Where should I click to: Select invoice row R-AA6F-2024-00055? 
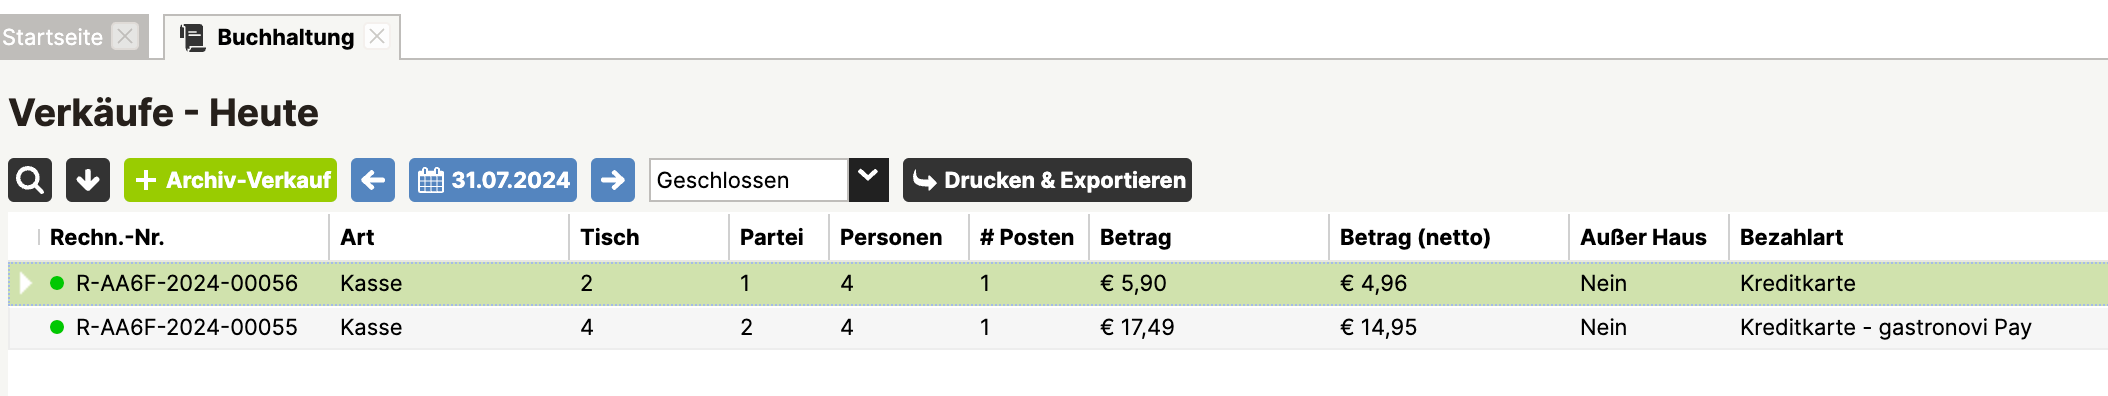[1058, 327]
